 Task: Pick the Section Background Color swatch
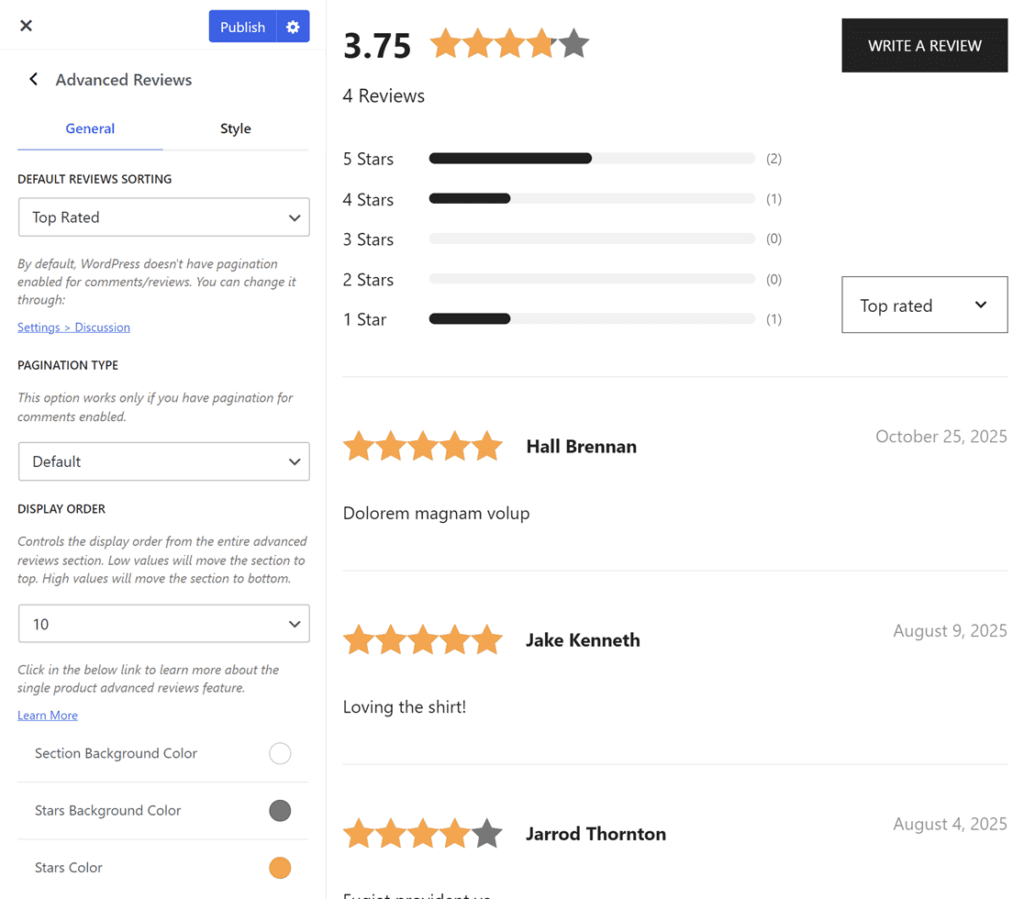(x=280, y=754)
